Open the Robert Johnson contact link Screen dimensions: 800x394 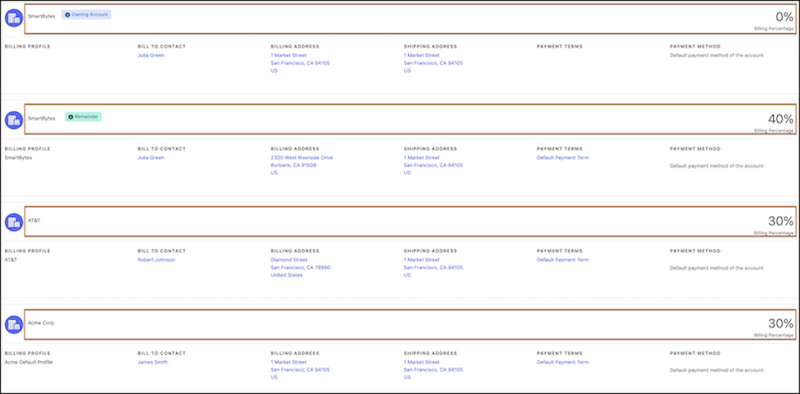[156, 260]
